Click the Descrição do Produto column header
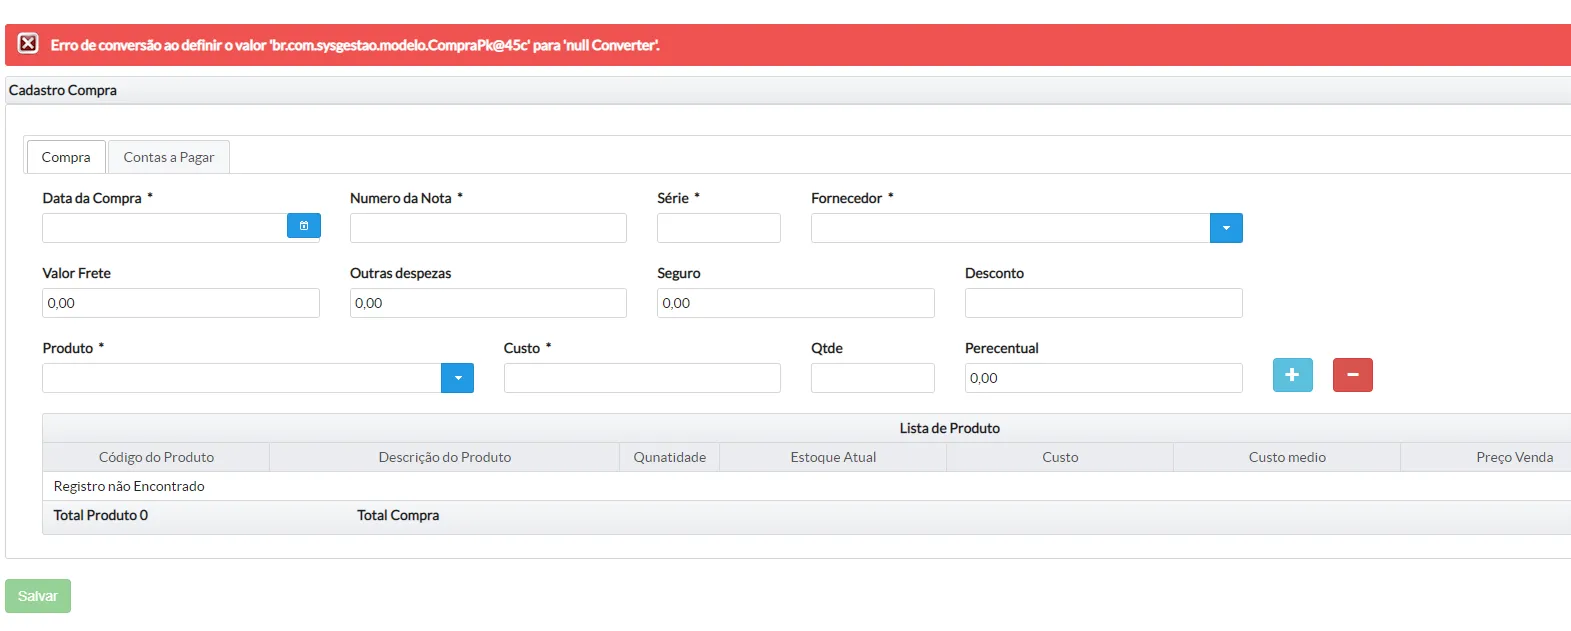The image size is (1571, 631). 445,457
